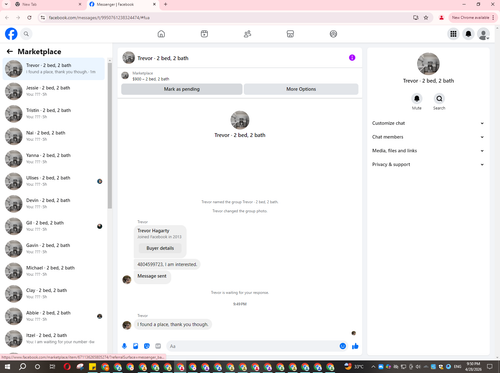Open emoji picker in message box
The image size is (500, 373).
[343, 346]
